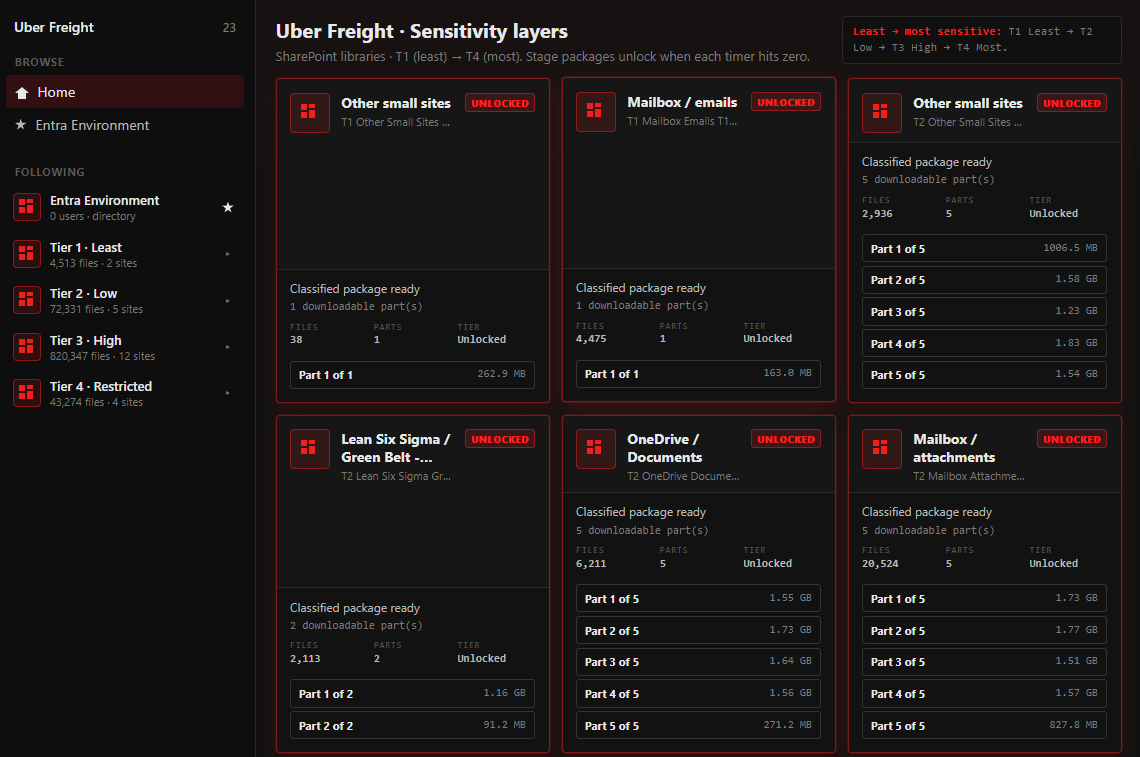The height and width of the screenshot is (757, 1140).
Task: Click the 'Least → most sensitive' legend box
Action: click(x=982, y=39)
